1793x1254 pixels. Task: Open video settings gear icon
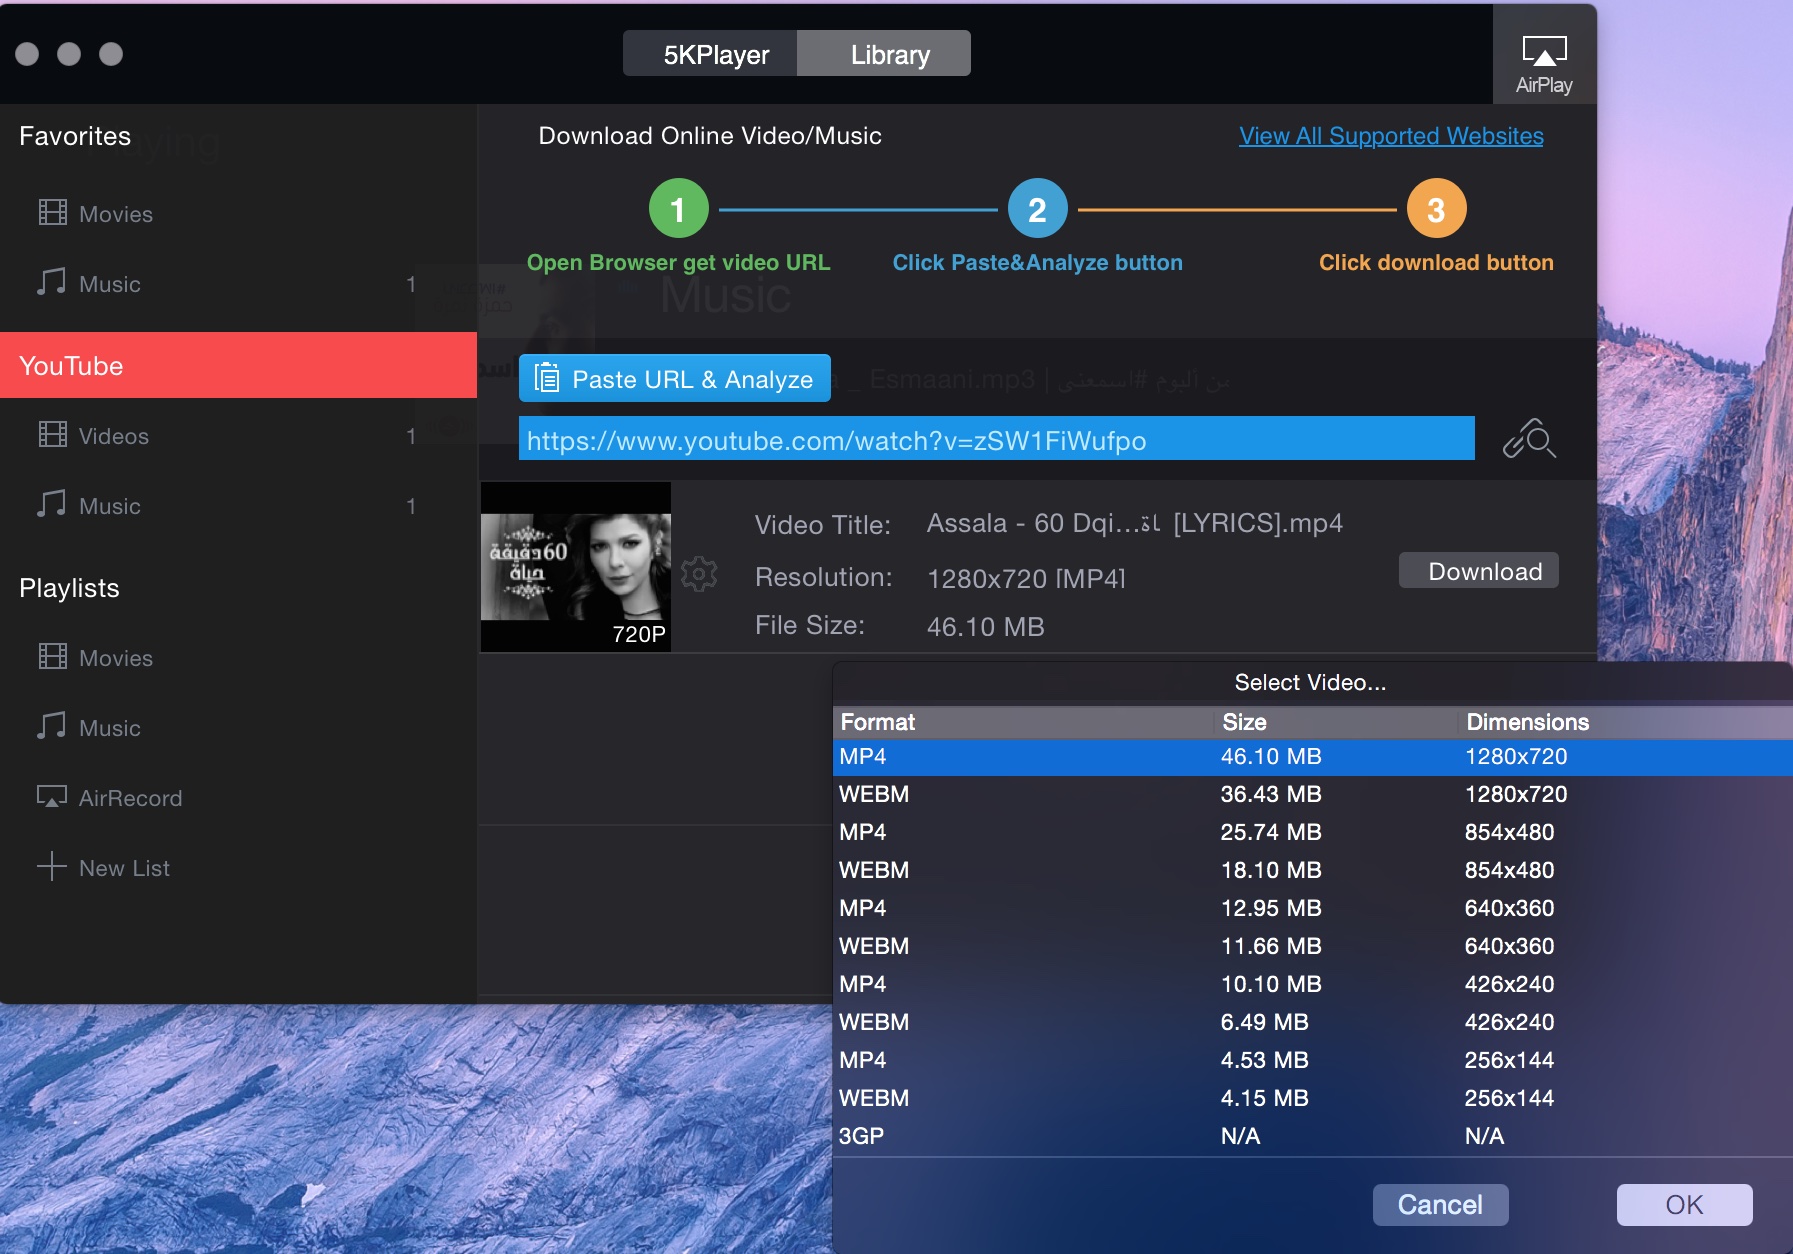click(x=699, y=574)
